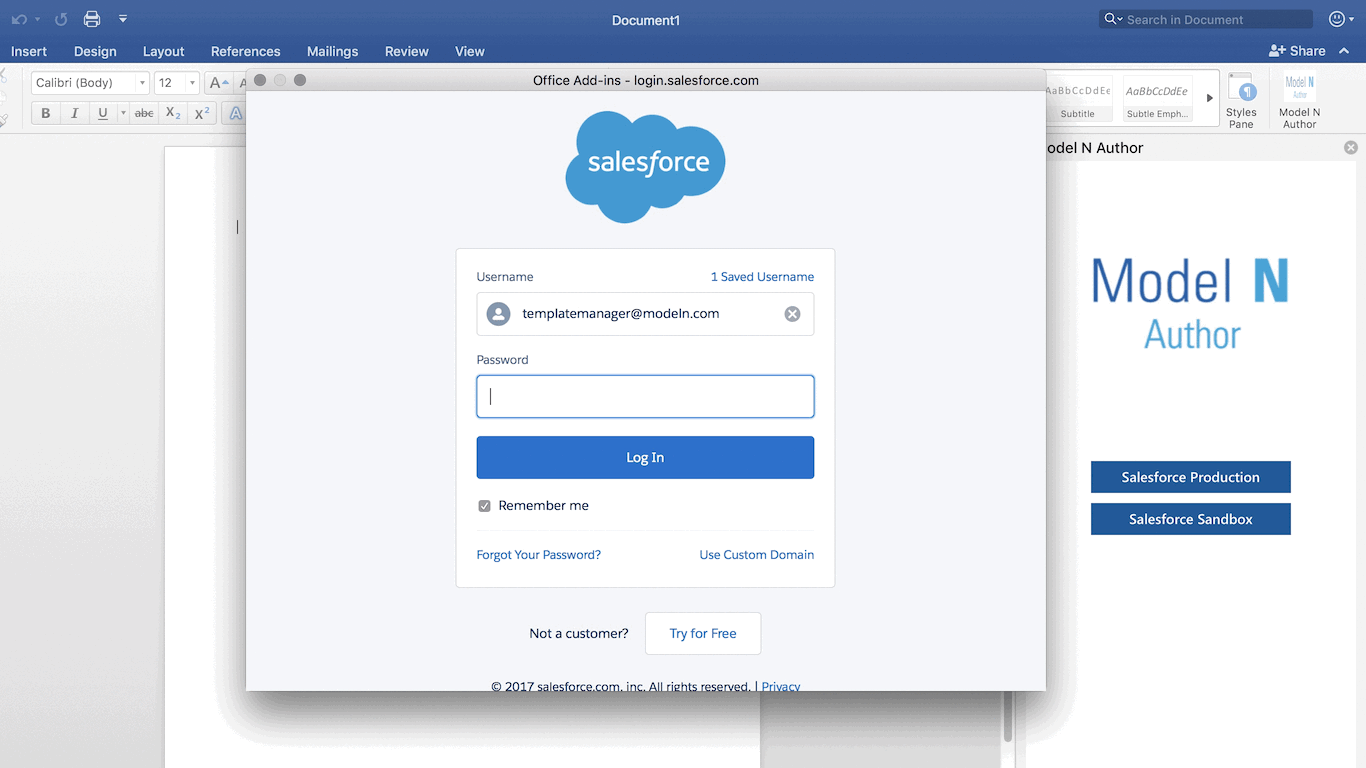Open the Design ribbon tab

95,51
